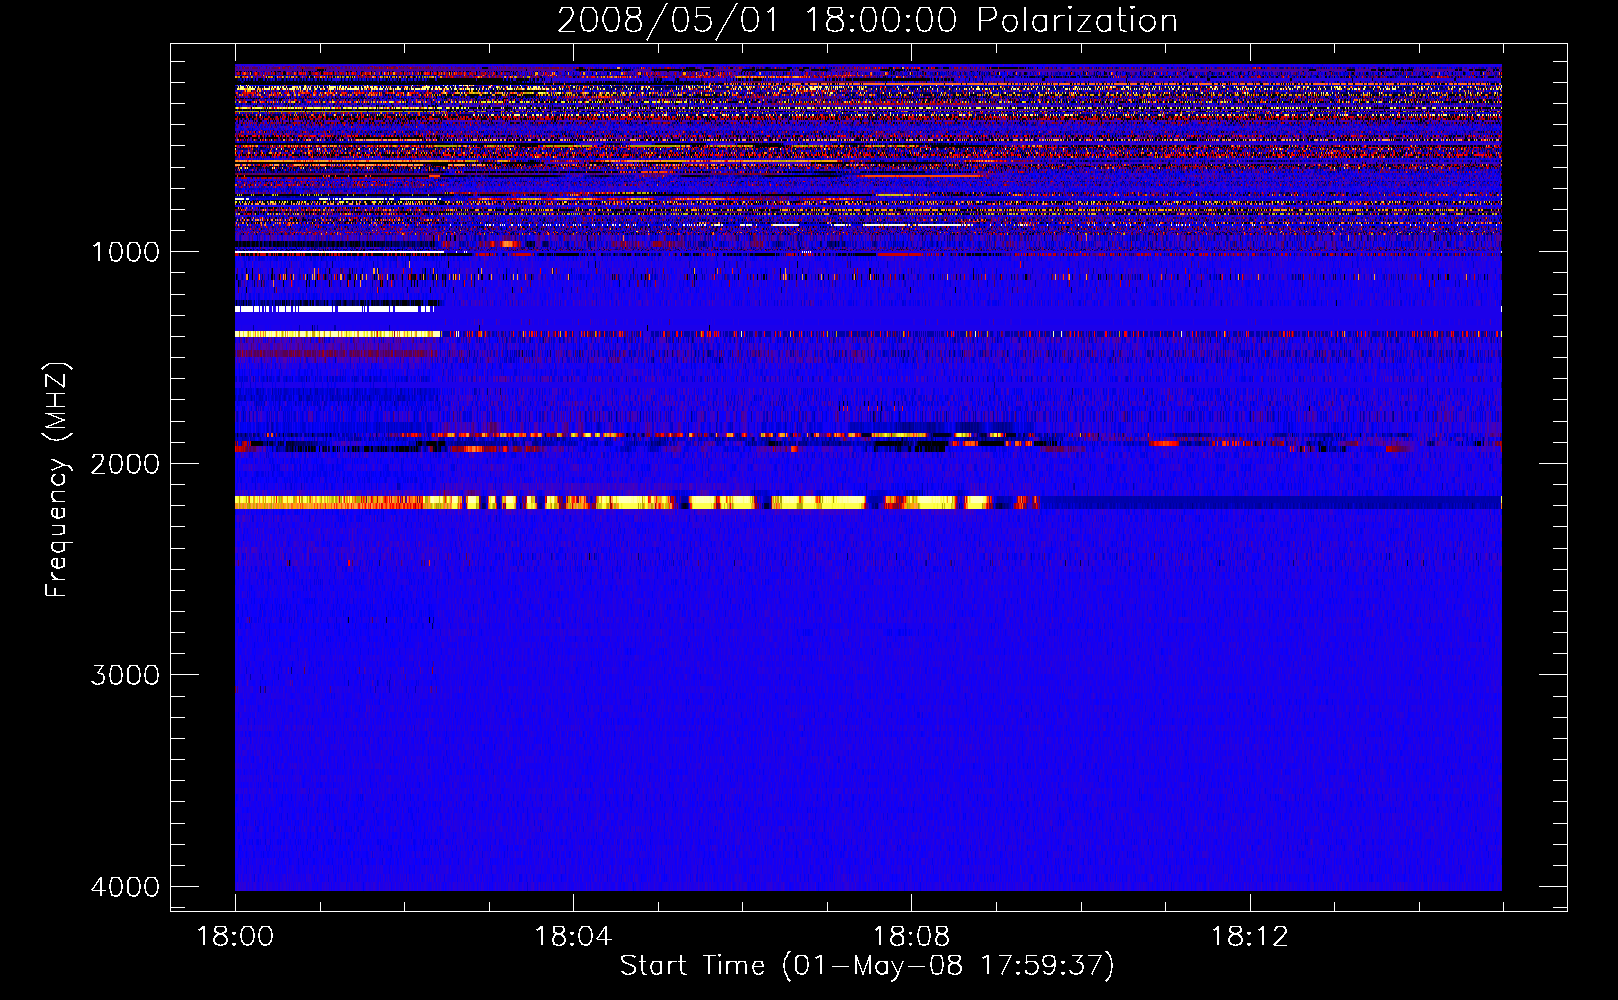Click the 1000 frequency tick label
This screenshot has width=1618, height=1000.
(x=125, y=252)
